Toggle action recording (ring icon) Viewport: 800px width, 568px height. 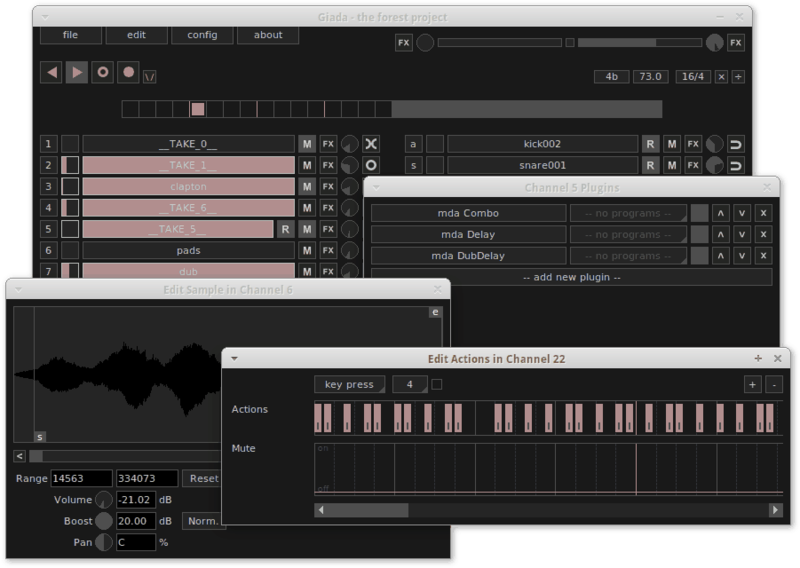[x=103, y=72]
